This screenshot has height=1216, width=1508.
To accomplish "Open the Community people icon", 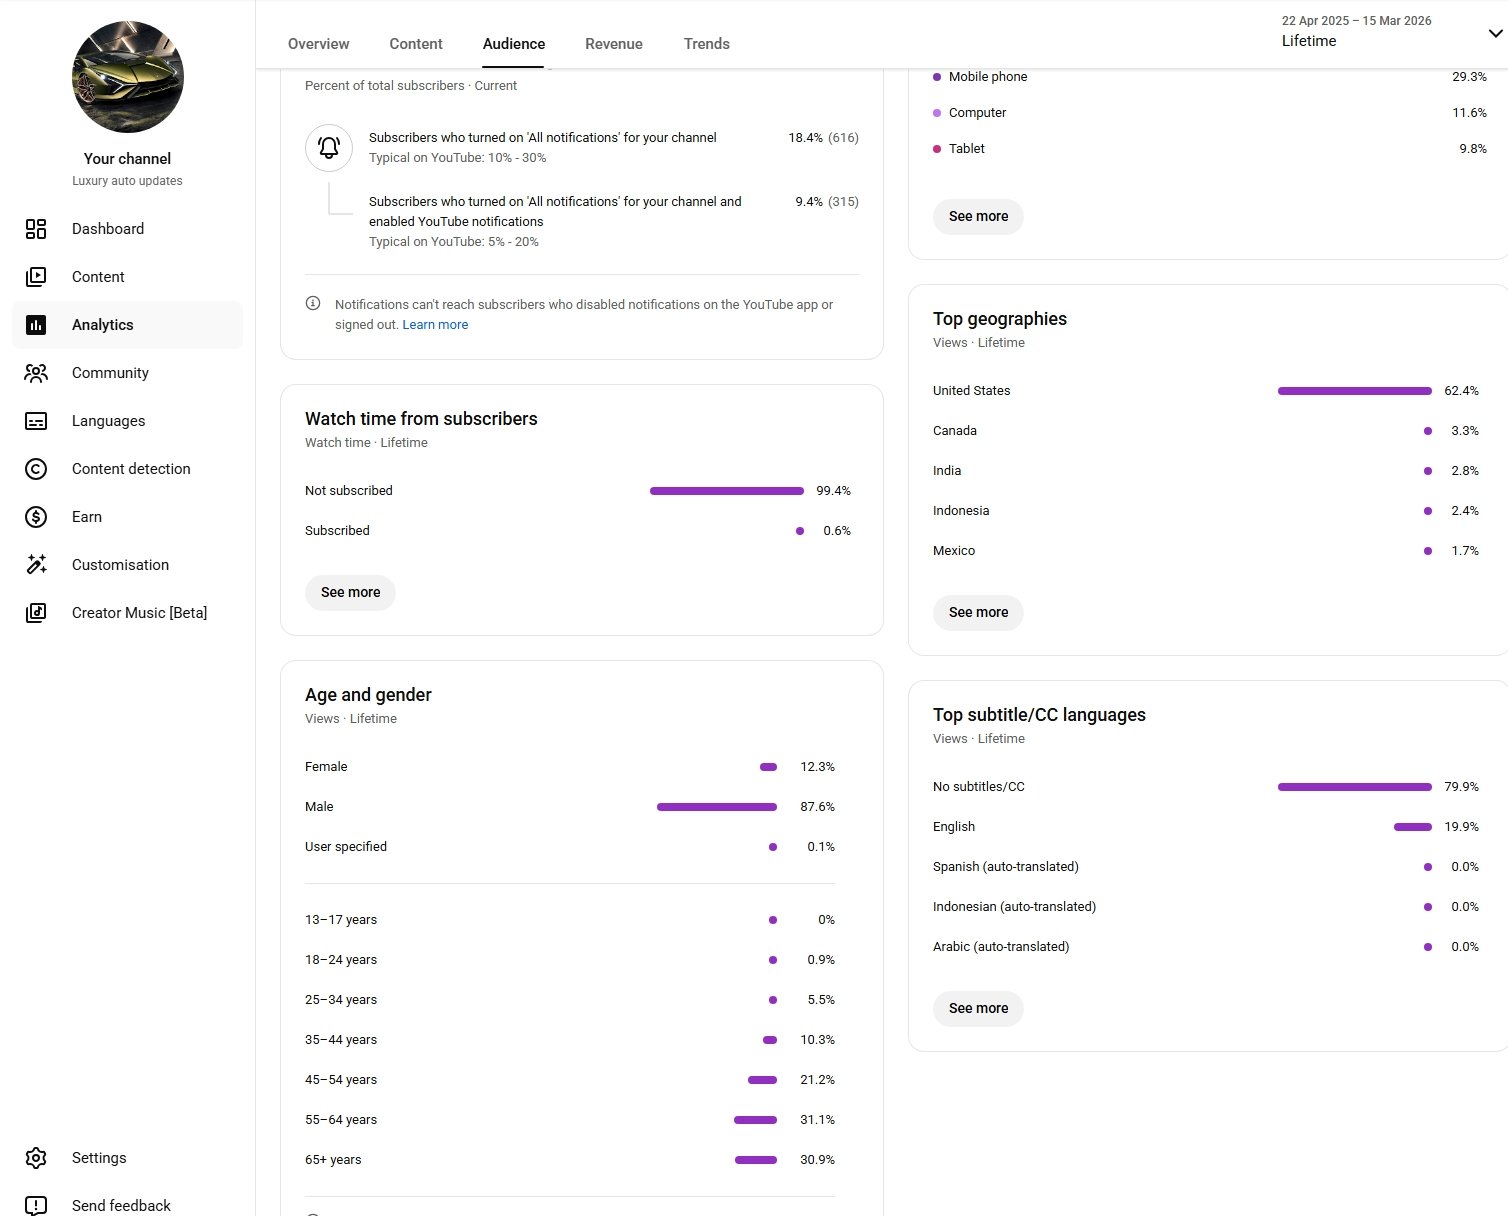I will tap(36, 373).
